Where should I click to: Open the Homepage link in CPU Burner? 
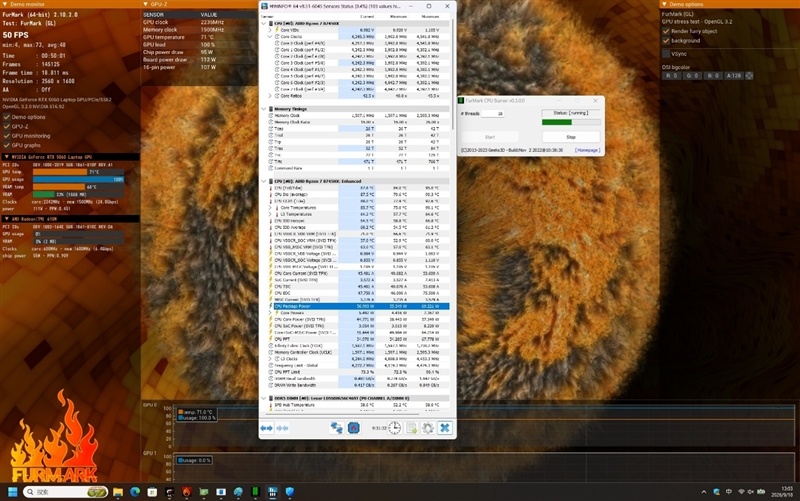587,150
